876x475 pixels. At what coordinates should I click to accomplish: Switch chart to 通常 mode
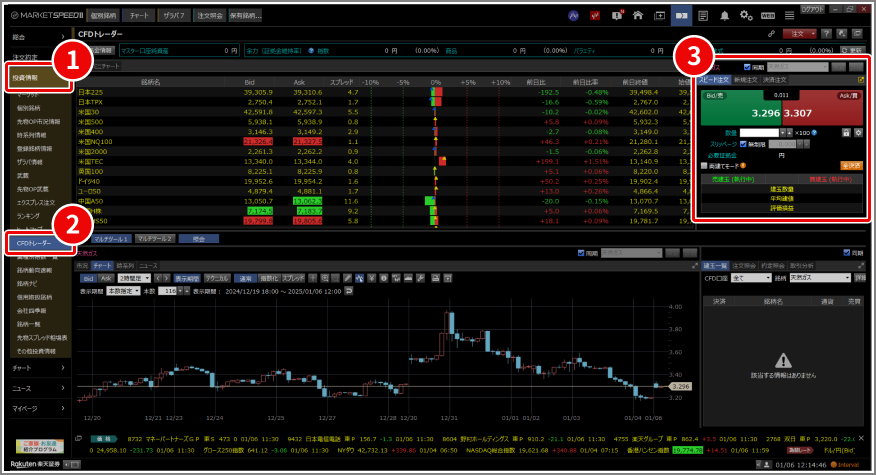(245, 278)
